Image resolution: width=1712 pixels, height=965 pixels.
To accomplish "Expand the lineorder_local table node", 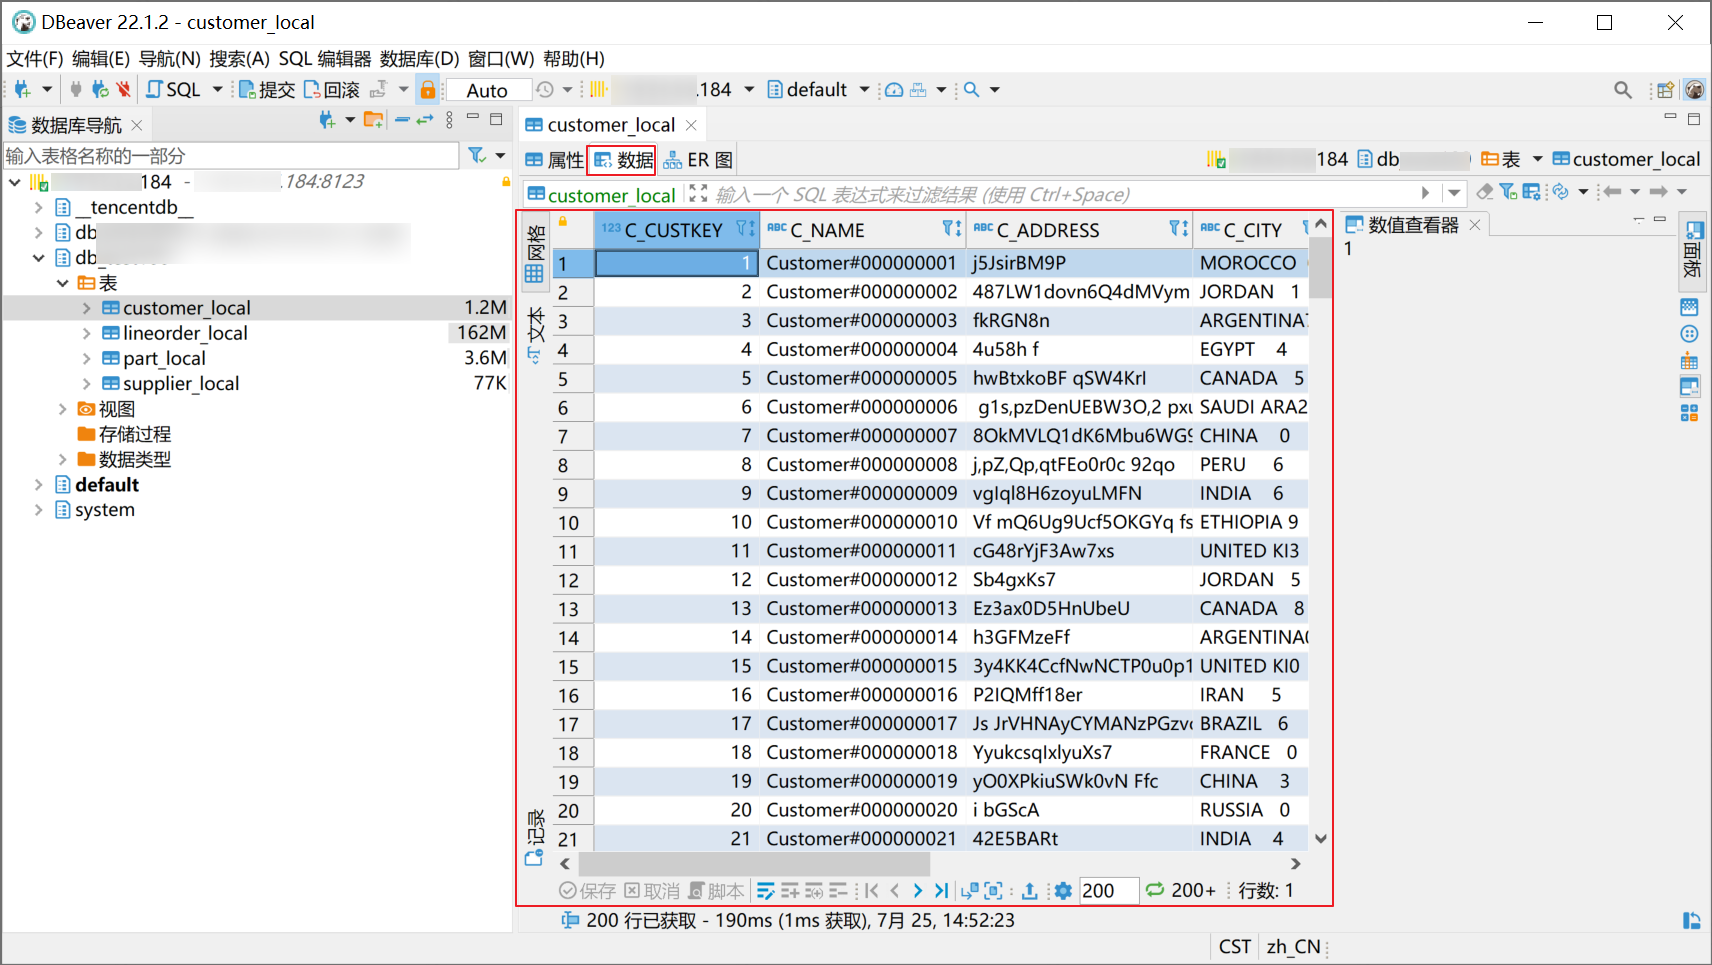I will (x=86, y=333).
